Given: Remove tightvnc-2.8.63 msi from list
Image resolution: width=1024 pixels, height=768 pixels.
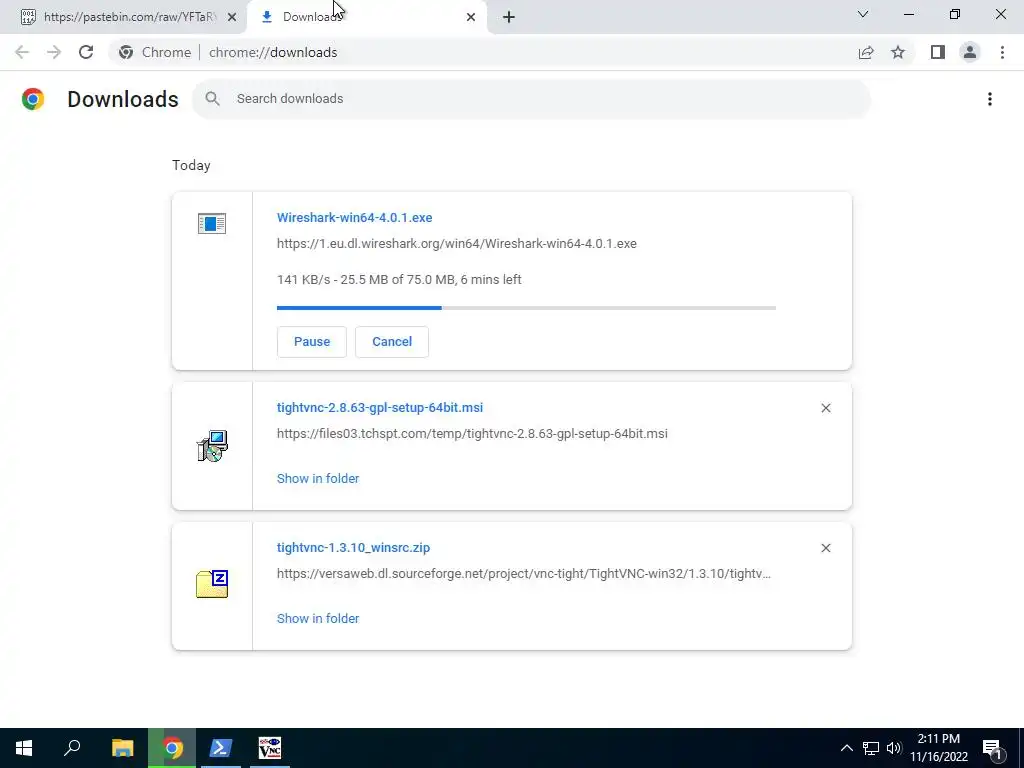Looking at the screenshot, I should coord(826,408).
